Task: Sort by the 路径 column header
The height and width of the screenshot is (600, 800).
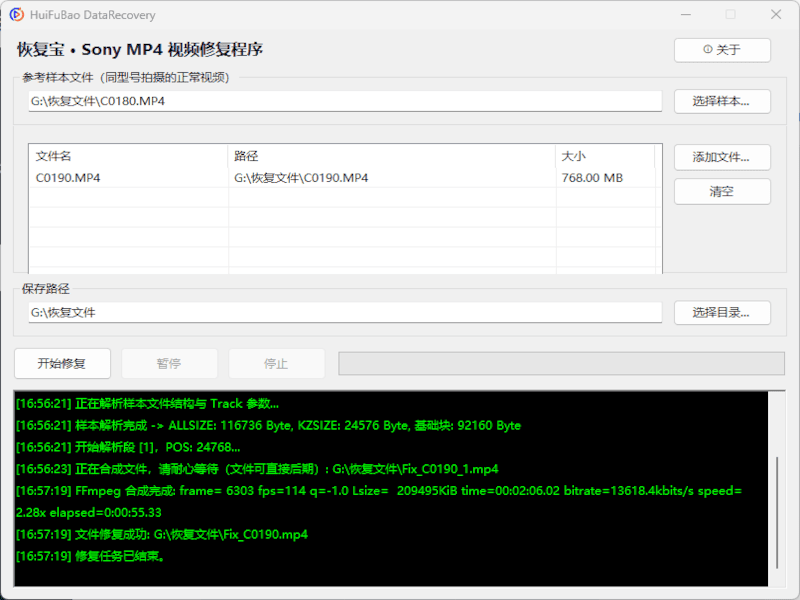Action: click(x=392, y=156)
